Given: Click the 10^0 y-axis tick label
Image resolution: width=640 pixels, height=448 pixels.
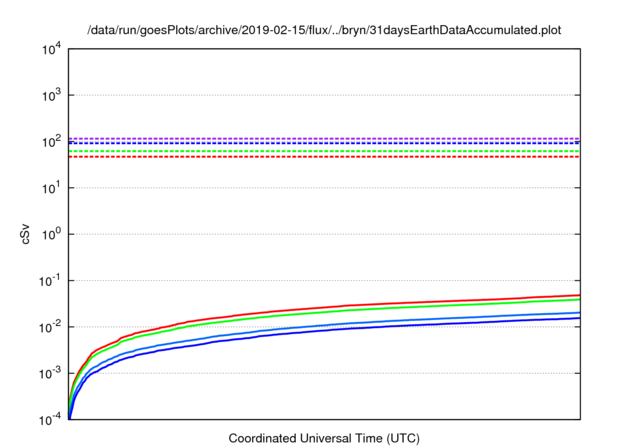Looking at the screenshot, I should 51,235.
